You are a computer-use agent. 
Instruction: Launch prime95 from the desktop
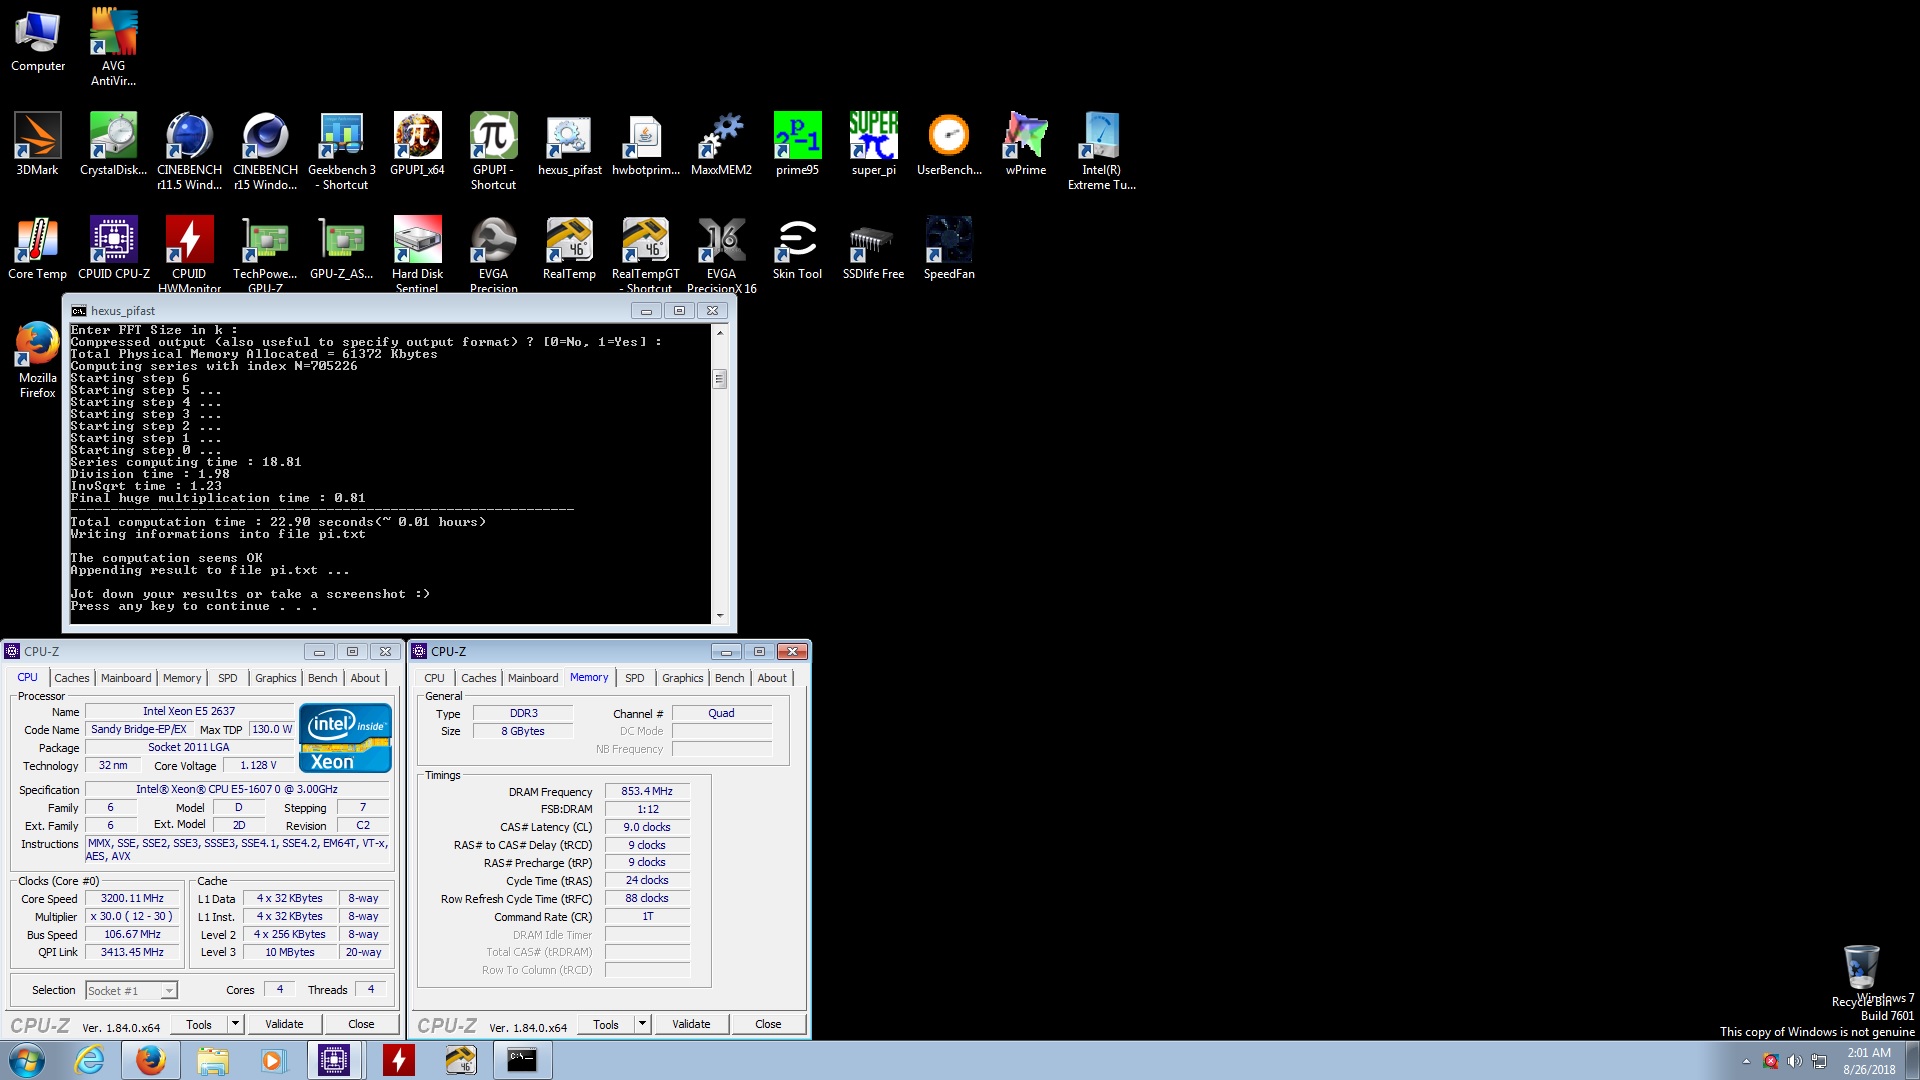(x=797, y=144)
